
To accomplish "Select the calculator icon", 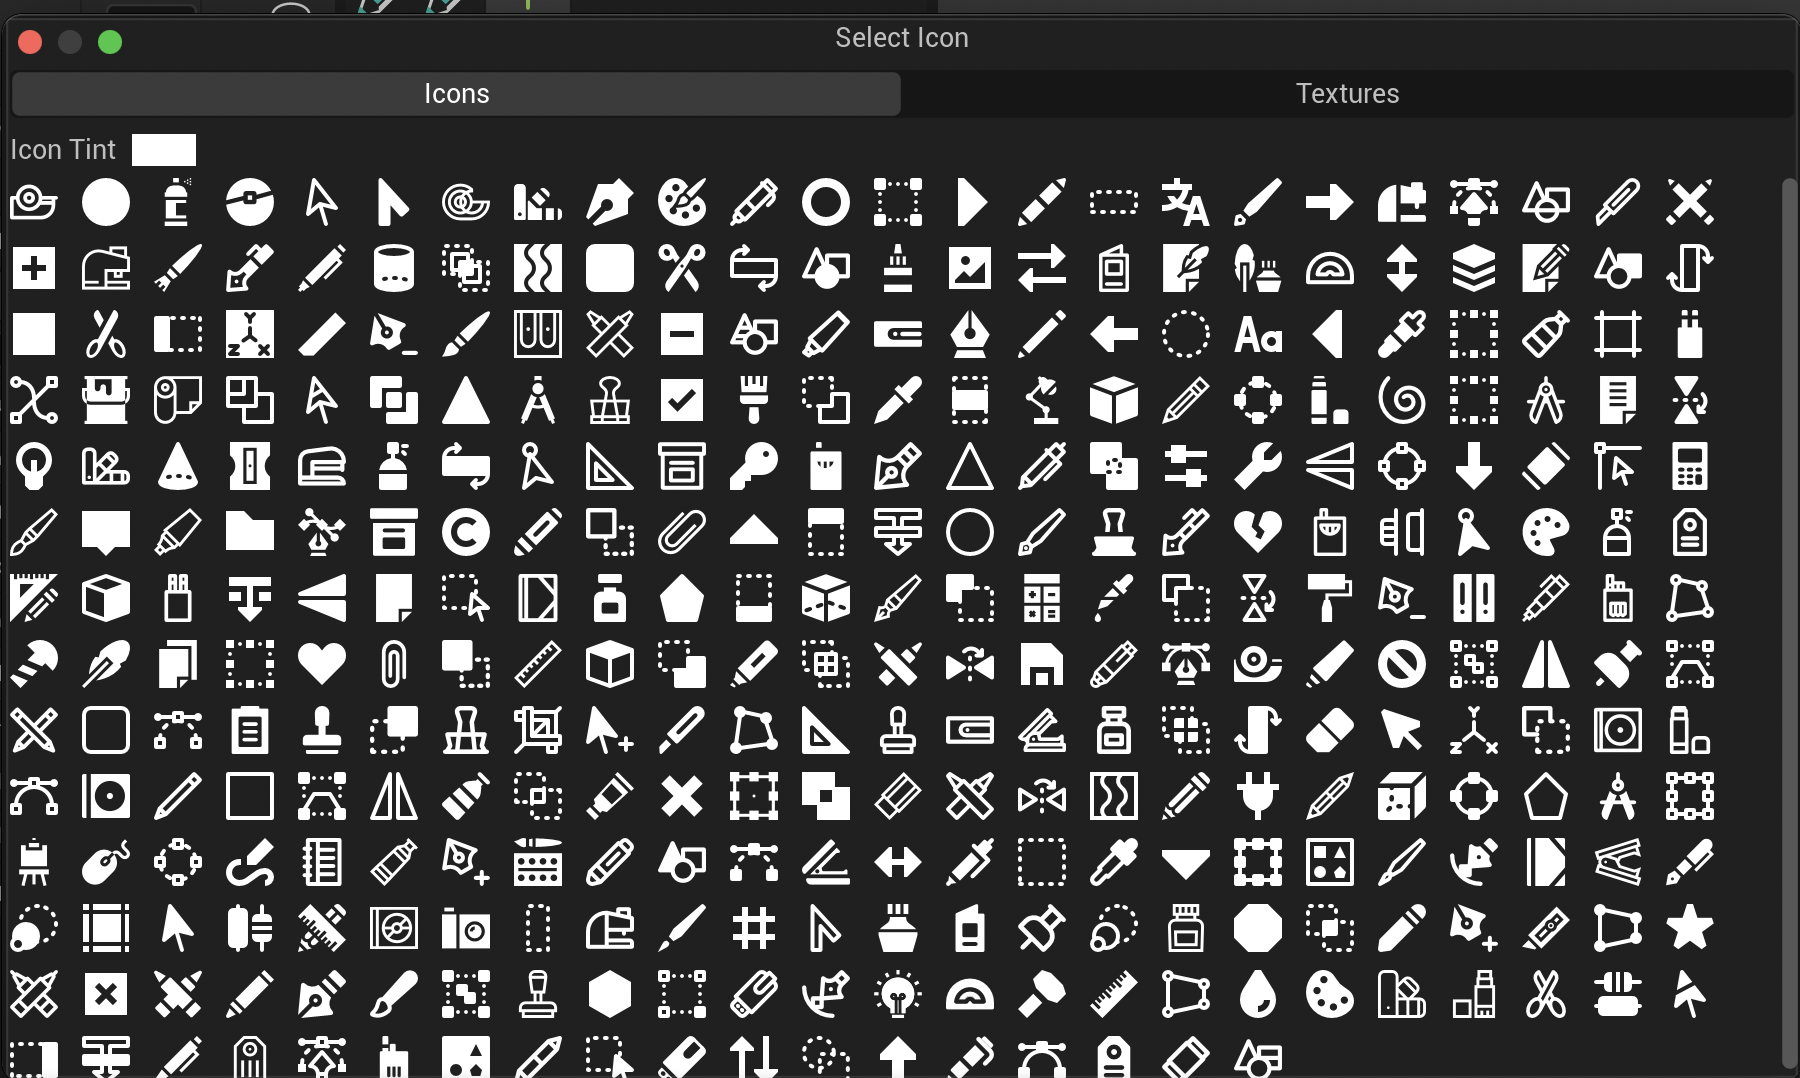I will pyautogui.click(x=1690, y=465).
